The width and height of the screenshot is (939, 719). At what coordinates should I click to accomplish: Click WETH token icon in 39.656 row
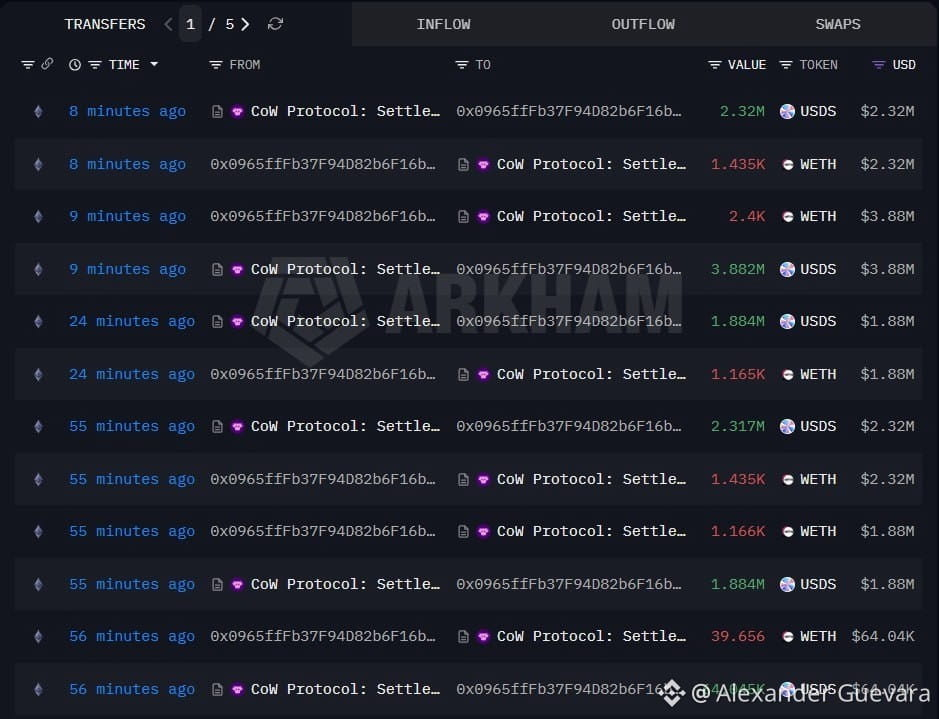(x=788, y=636)
